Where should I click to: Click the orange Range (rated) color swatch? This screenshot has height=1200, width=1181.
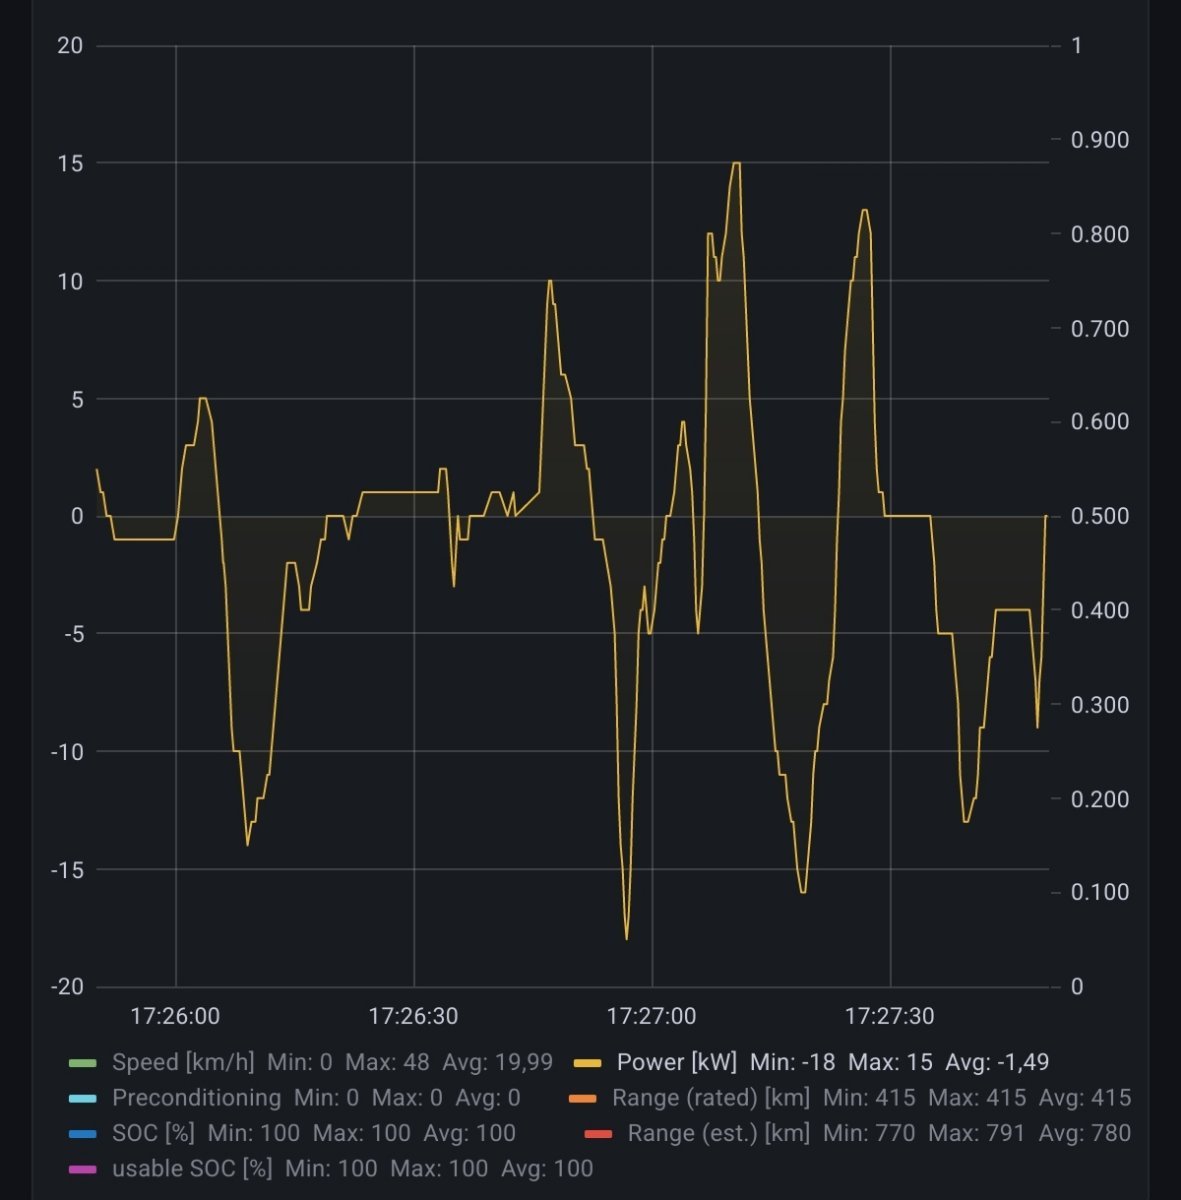[x=583, y=1098]
